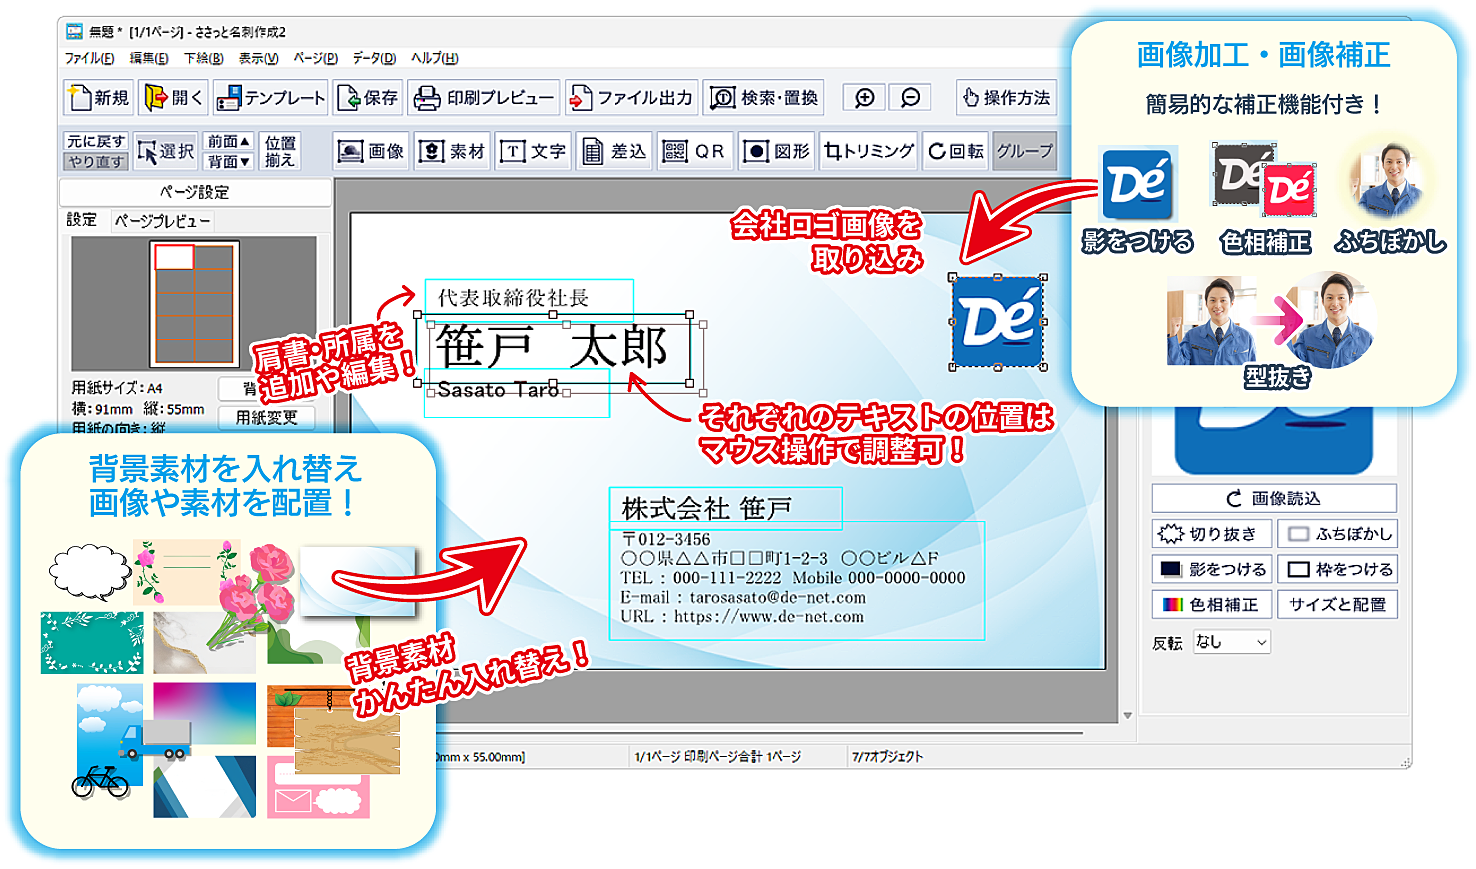Open the 反転 flip dropdown
Image resolution: width=1476 pixels, height=869 pixels.
[x=1232, y=642]
